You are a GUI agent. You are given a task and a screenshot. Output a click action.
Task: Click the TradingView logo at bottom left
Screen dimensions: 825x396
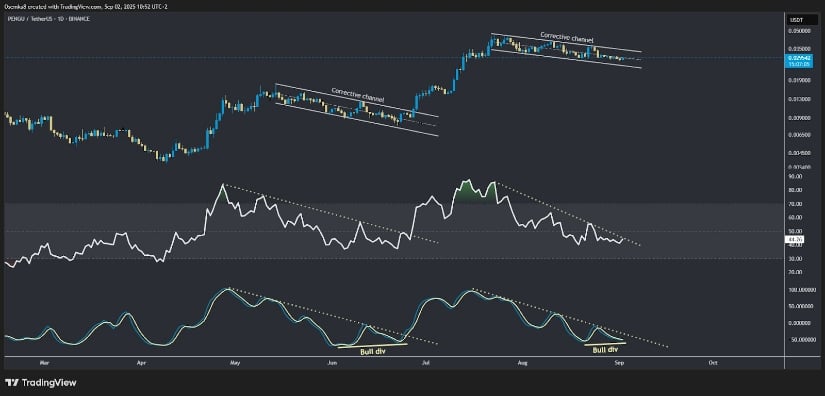tap(41, 382)
